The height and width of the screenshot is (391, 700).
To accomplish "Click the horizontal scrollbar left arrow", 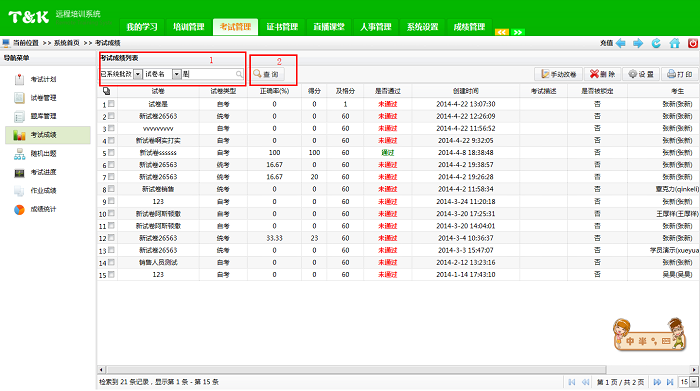I will coord(101,370).
